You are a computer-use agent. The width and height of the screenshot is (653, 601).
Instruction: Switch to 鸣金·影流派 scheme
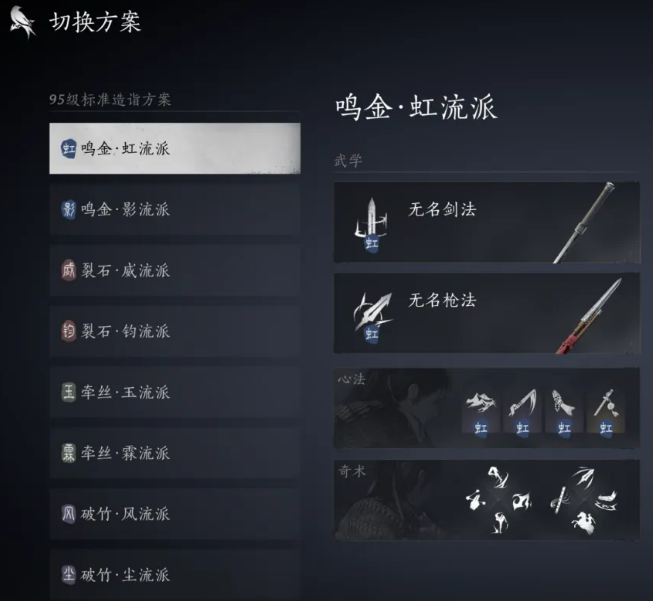pyautogui.click(x=174, y=209)
